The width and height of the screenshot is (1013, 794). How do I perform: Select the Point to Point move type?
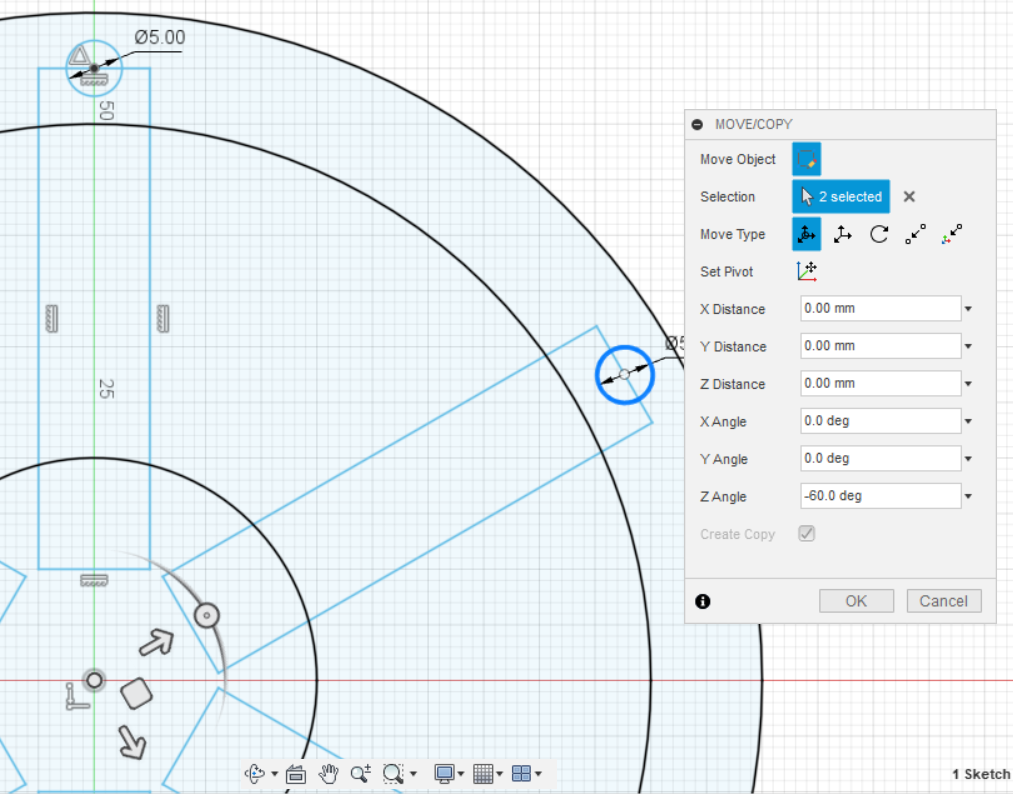915,234
